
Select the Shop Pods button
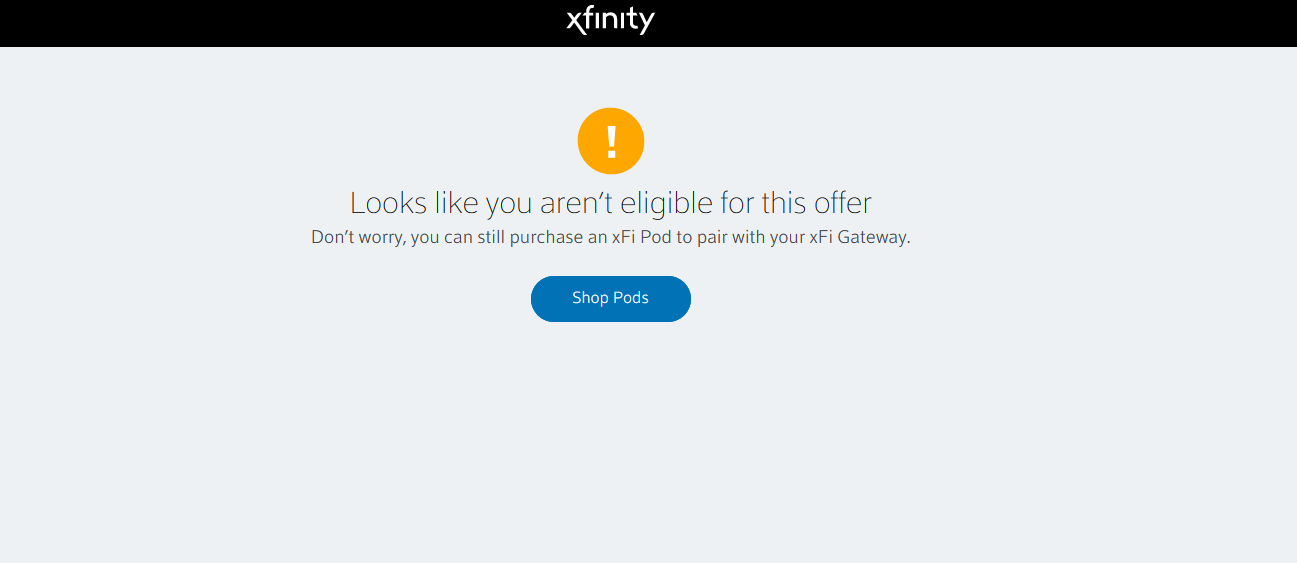(611, 299)
